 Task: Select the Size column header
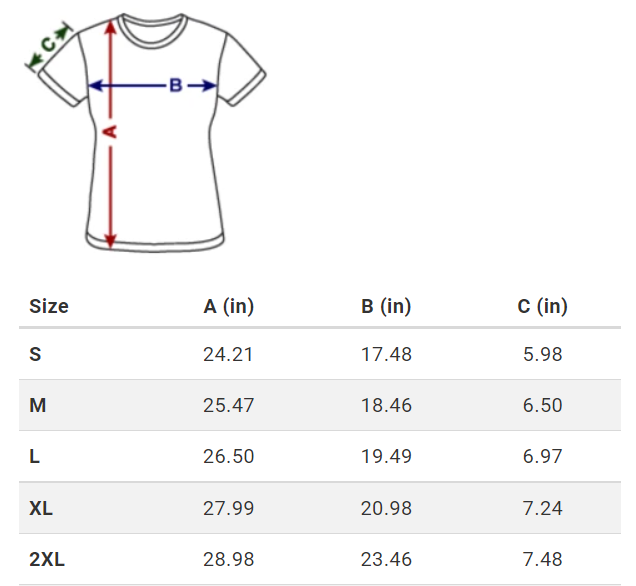[49, 306]
